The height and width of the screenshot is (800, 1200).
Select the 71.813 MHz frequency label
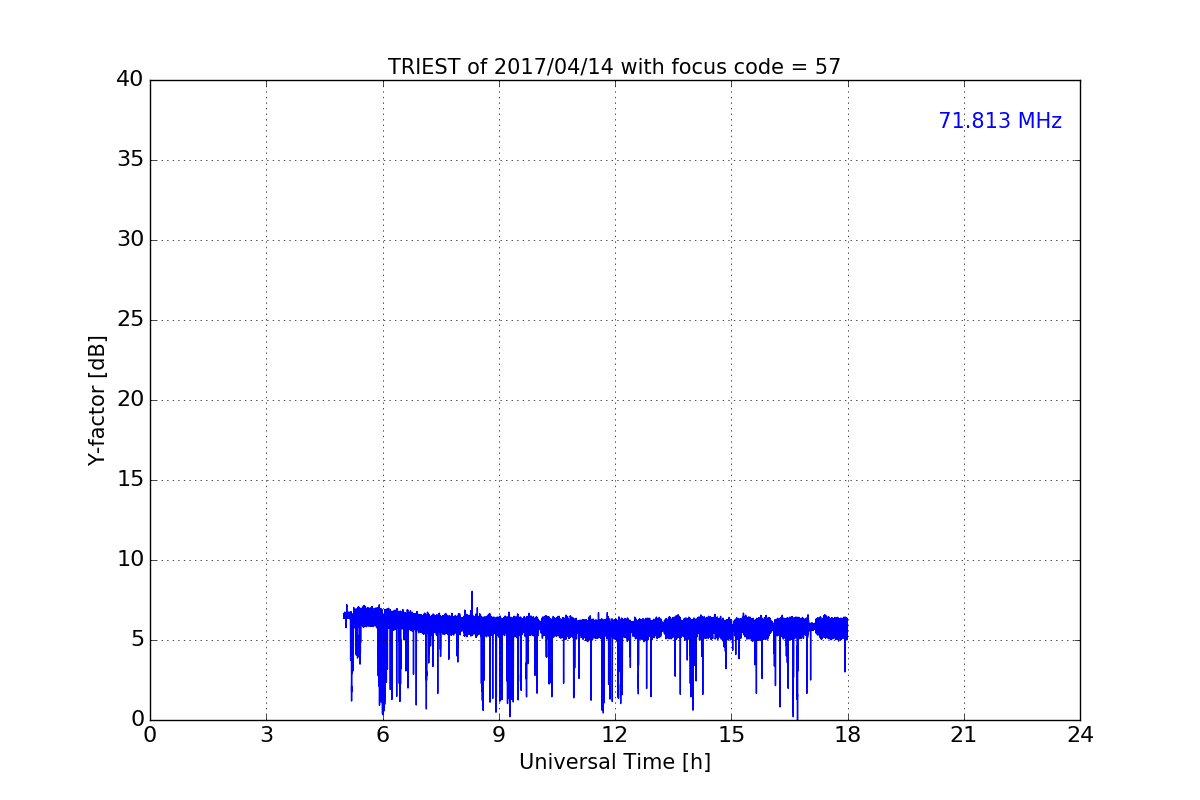coord(1000,121)
